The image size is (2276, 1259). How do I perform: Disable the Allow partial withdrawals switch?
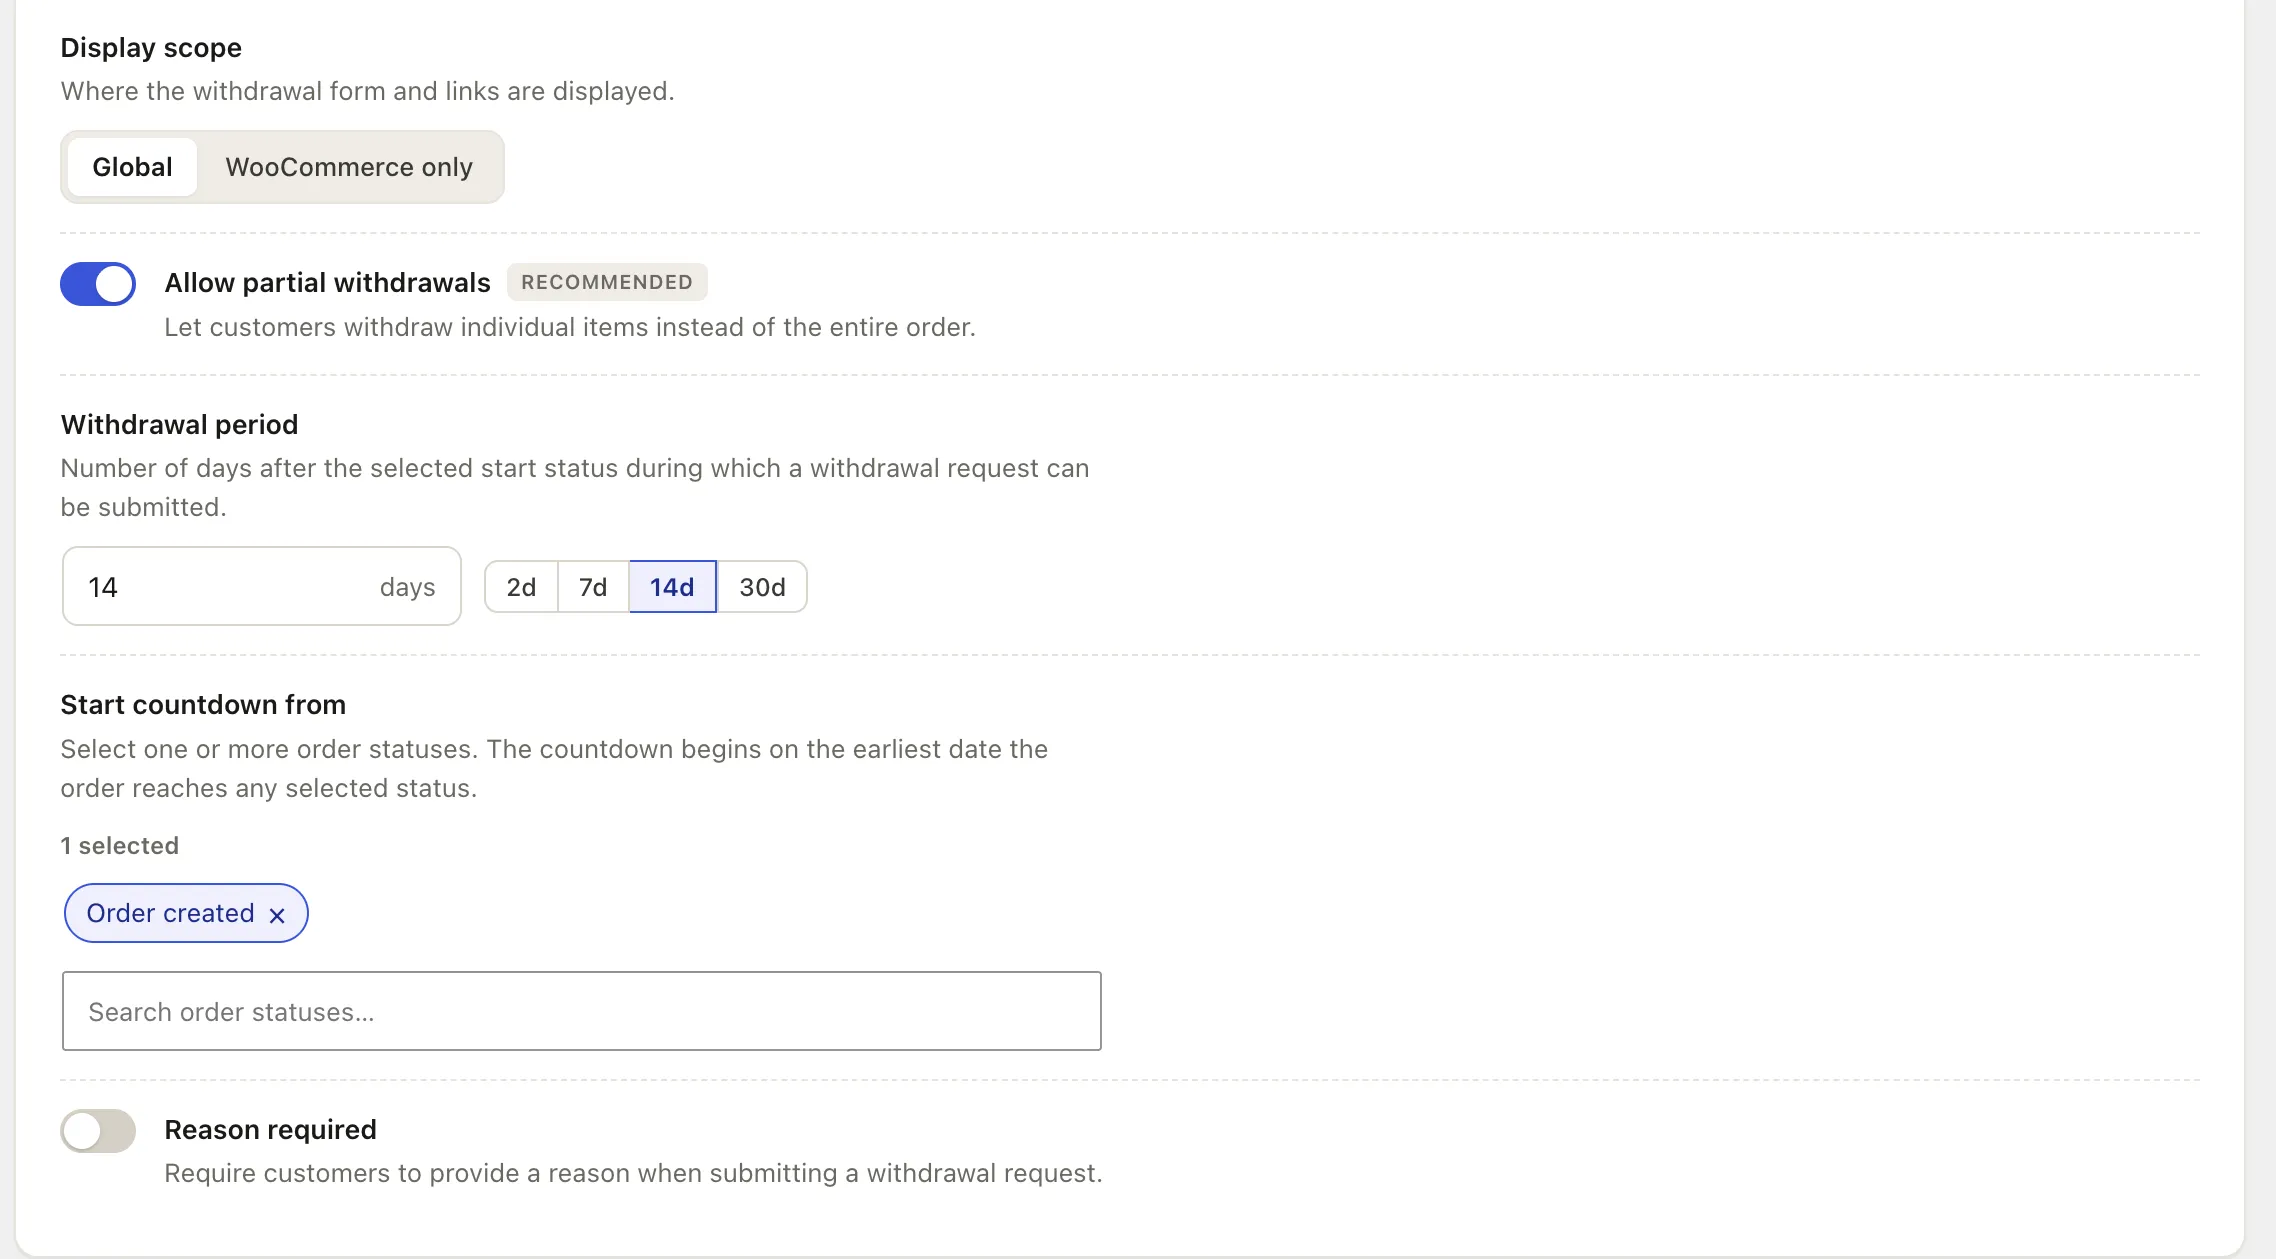(x=98, y=284)
